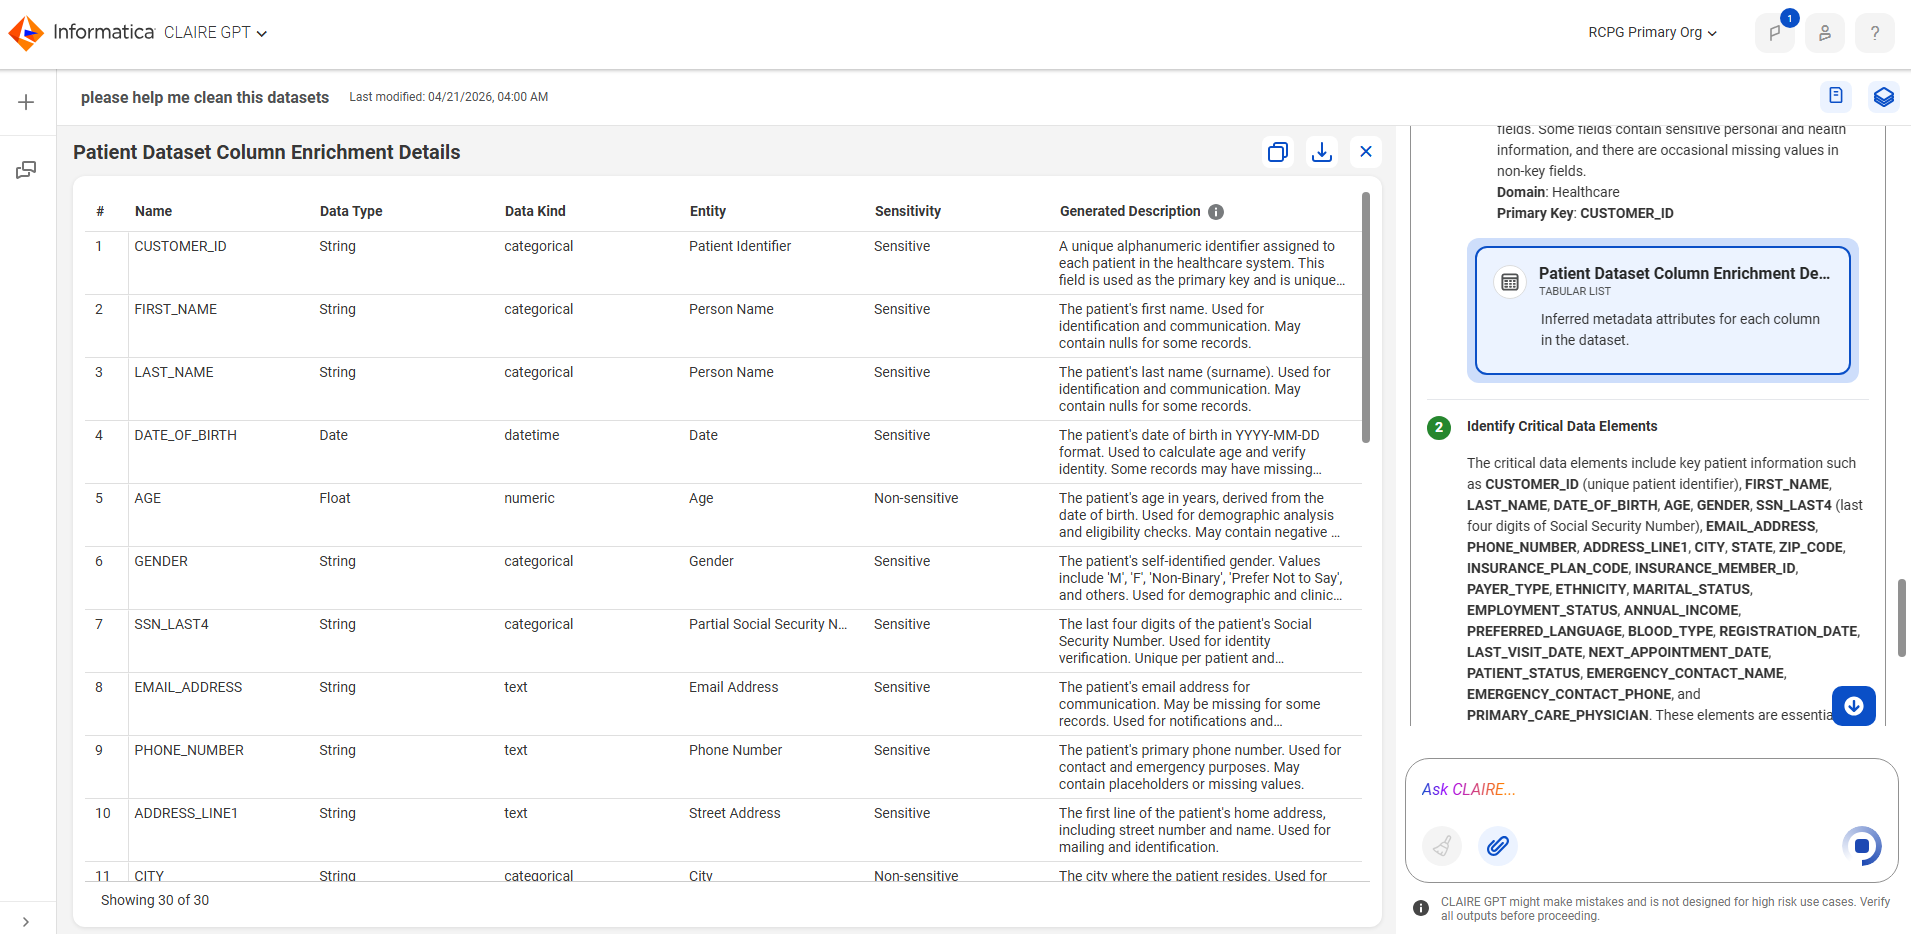Click the conversation title text
1911x934 pixels.
click(205, 97)
